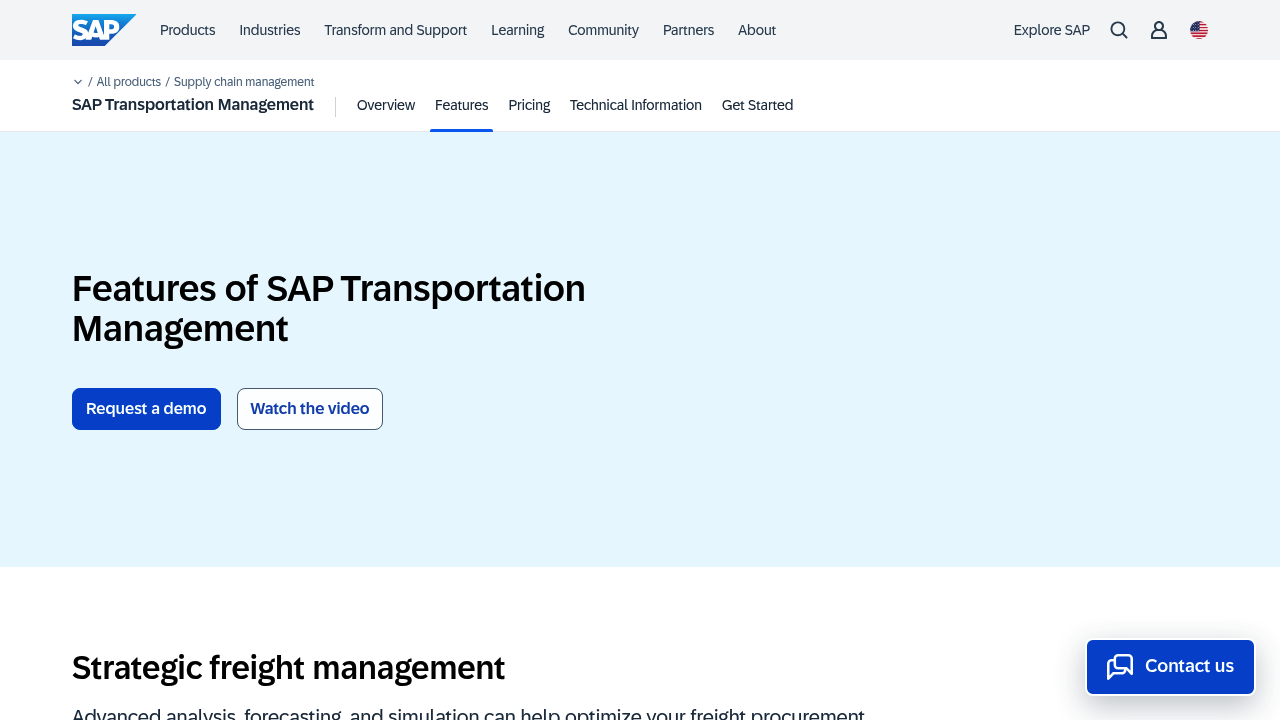This screenshot has height=720, width=1280.
Task: Open the About menu
Action: point(757,30)
